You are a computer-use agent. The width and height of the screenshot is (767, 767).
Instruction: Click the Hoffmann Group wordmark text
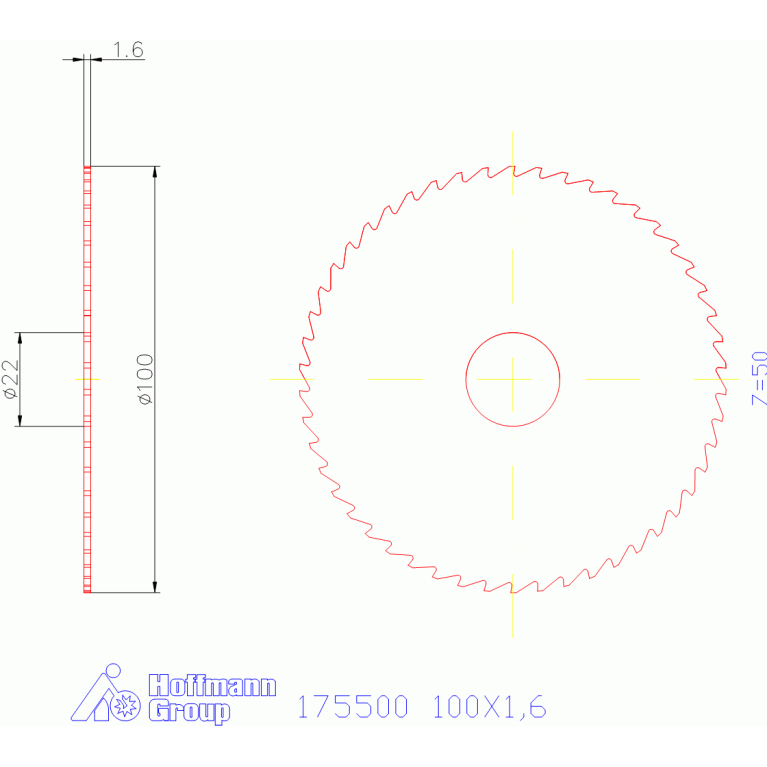tap(212, 699)
